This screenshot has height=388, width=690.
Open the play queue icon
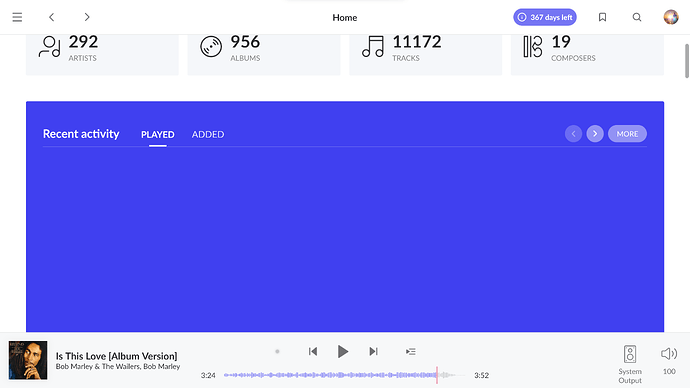click(x=411, y=351)
